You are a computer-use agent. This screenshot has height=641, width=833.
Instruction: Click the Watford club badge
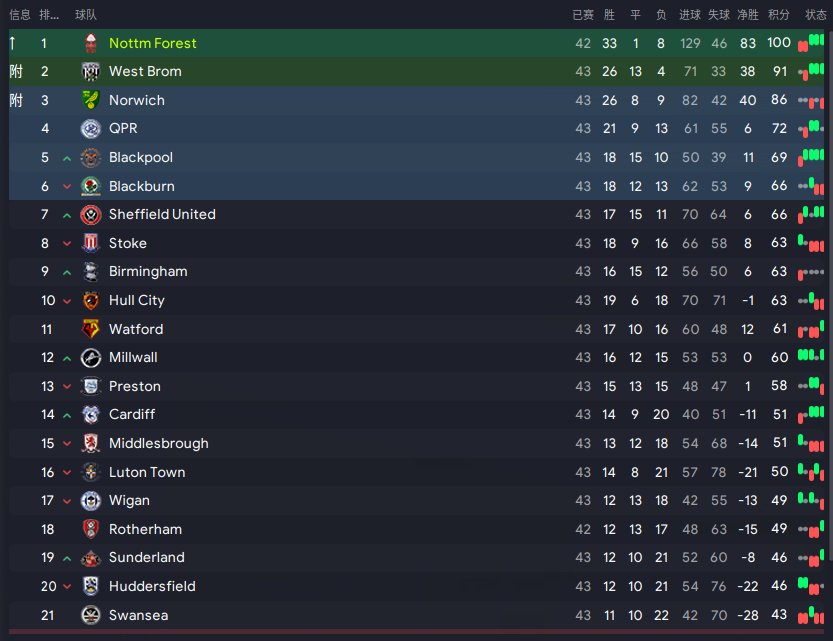click(91, 329)
